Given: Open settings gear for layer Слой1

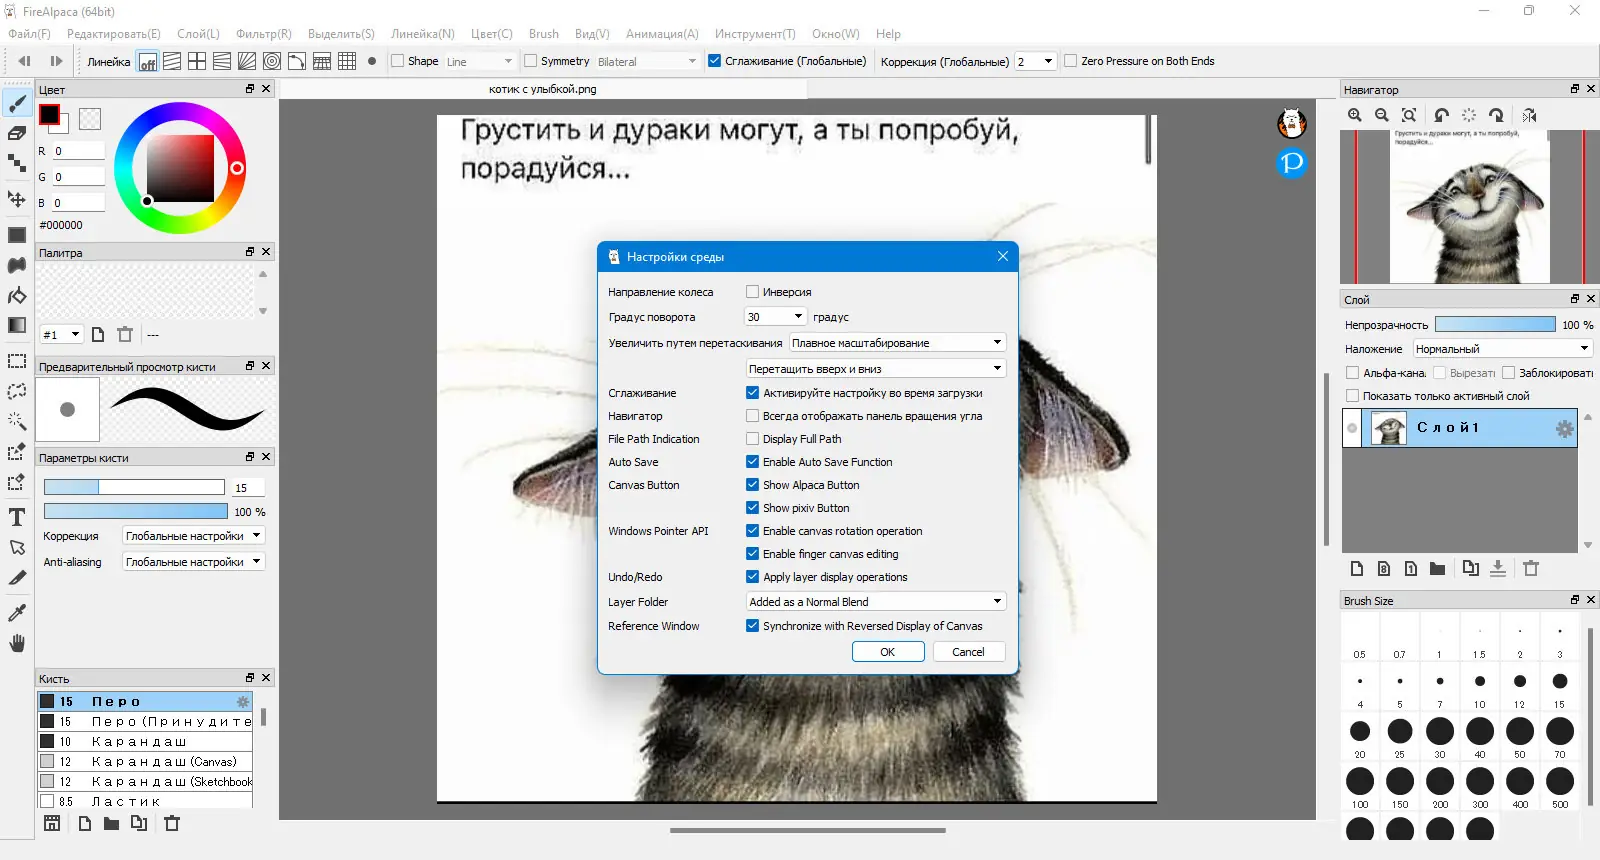Looking at the screenshot, I should pyautogui.click(x=1565, y=429).
